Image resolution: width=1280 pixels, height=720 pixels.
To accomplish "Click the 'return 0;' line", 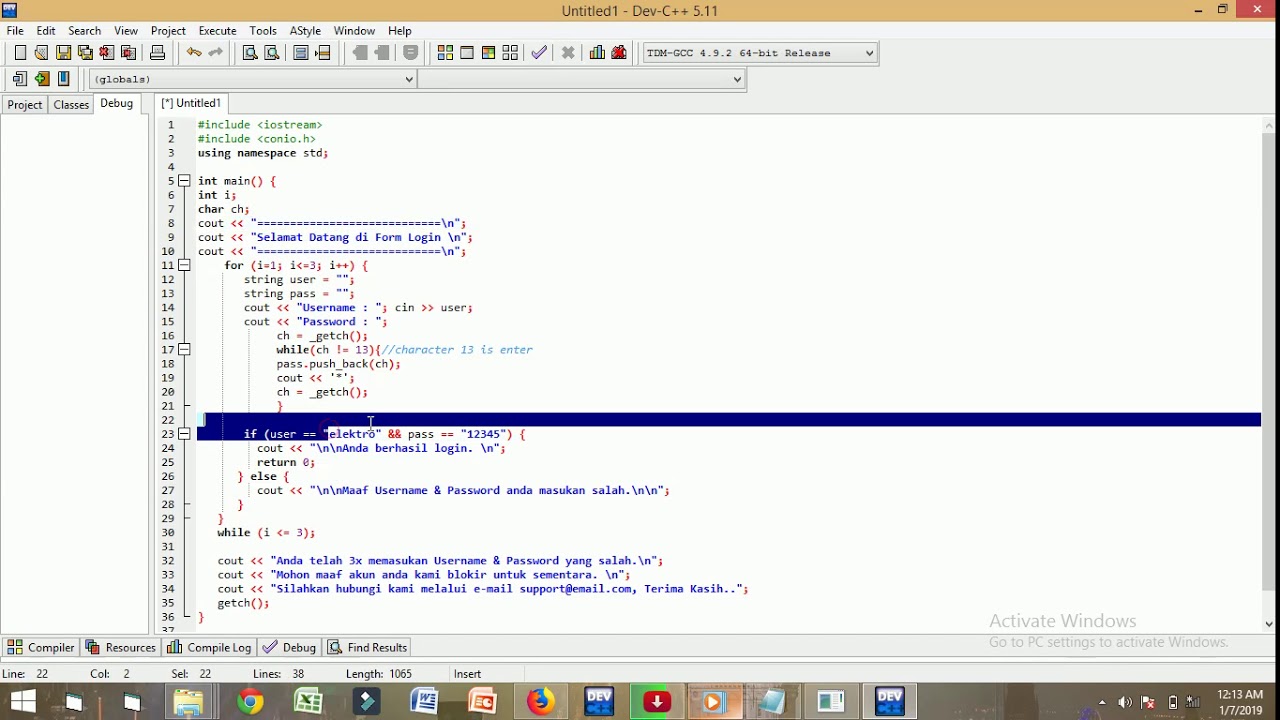I will 286,462.
